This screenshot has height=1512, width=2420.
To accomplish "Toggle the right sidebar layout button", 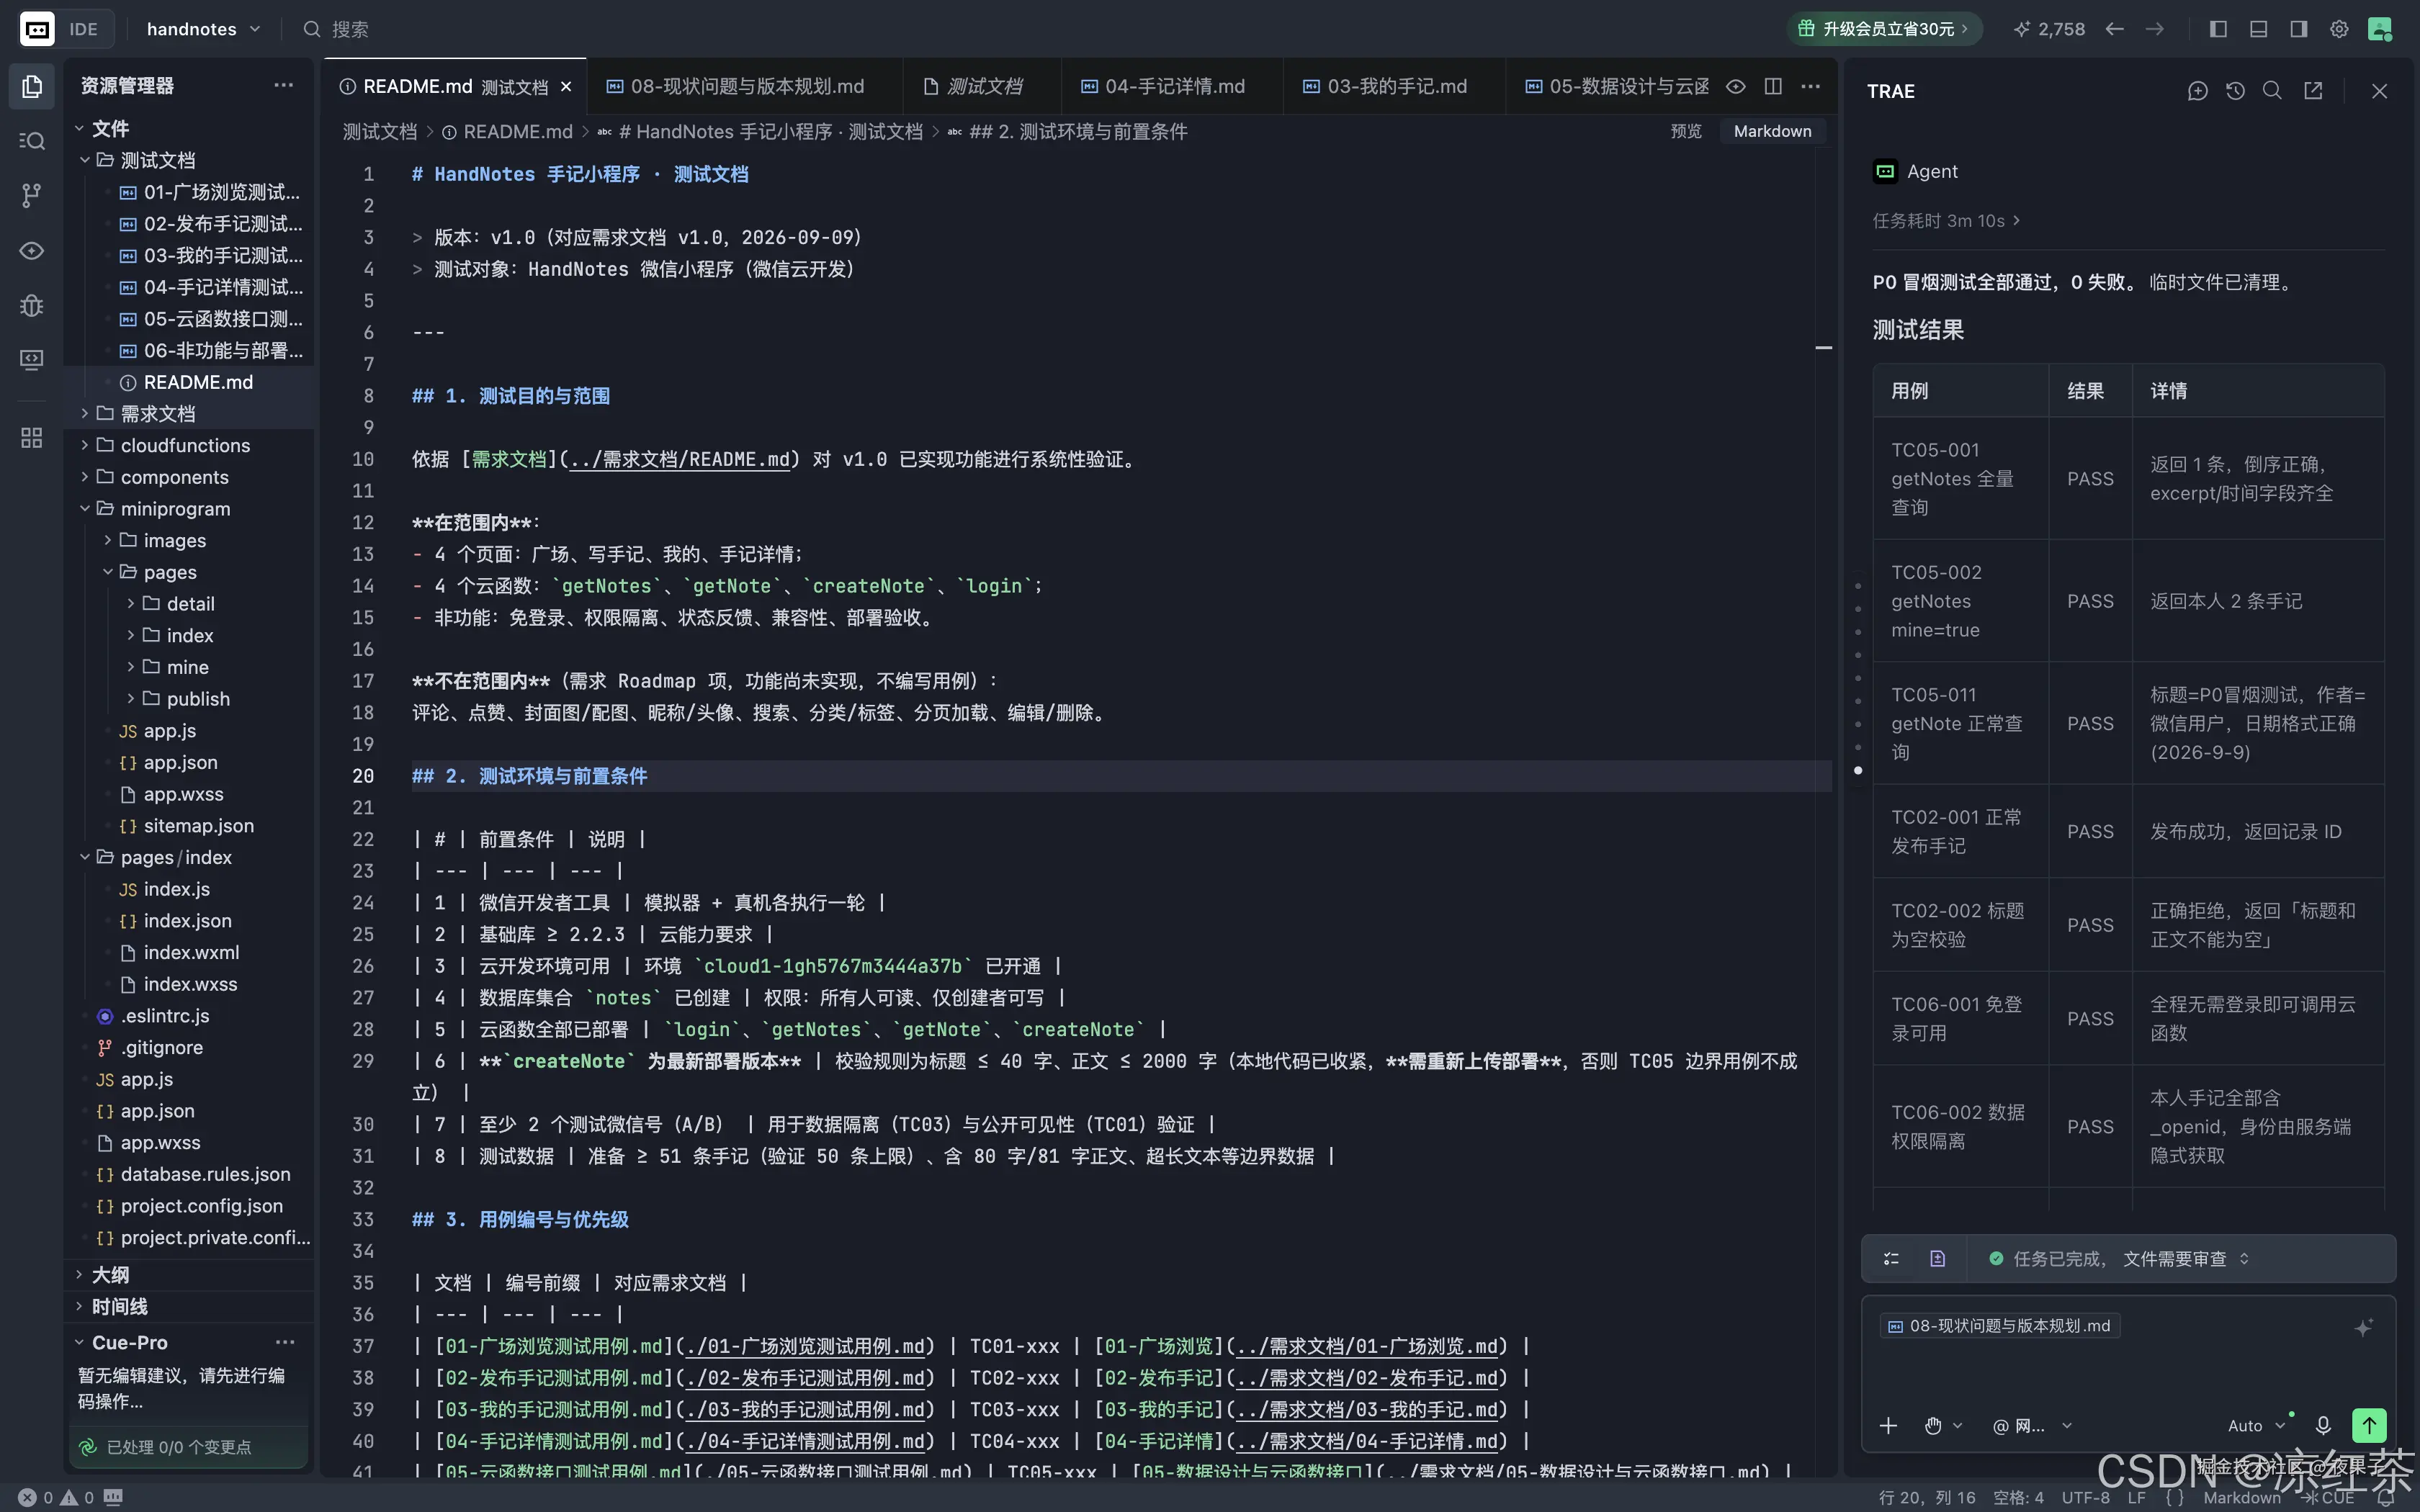I will [2299, 29].
